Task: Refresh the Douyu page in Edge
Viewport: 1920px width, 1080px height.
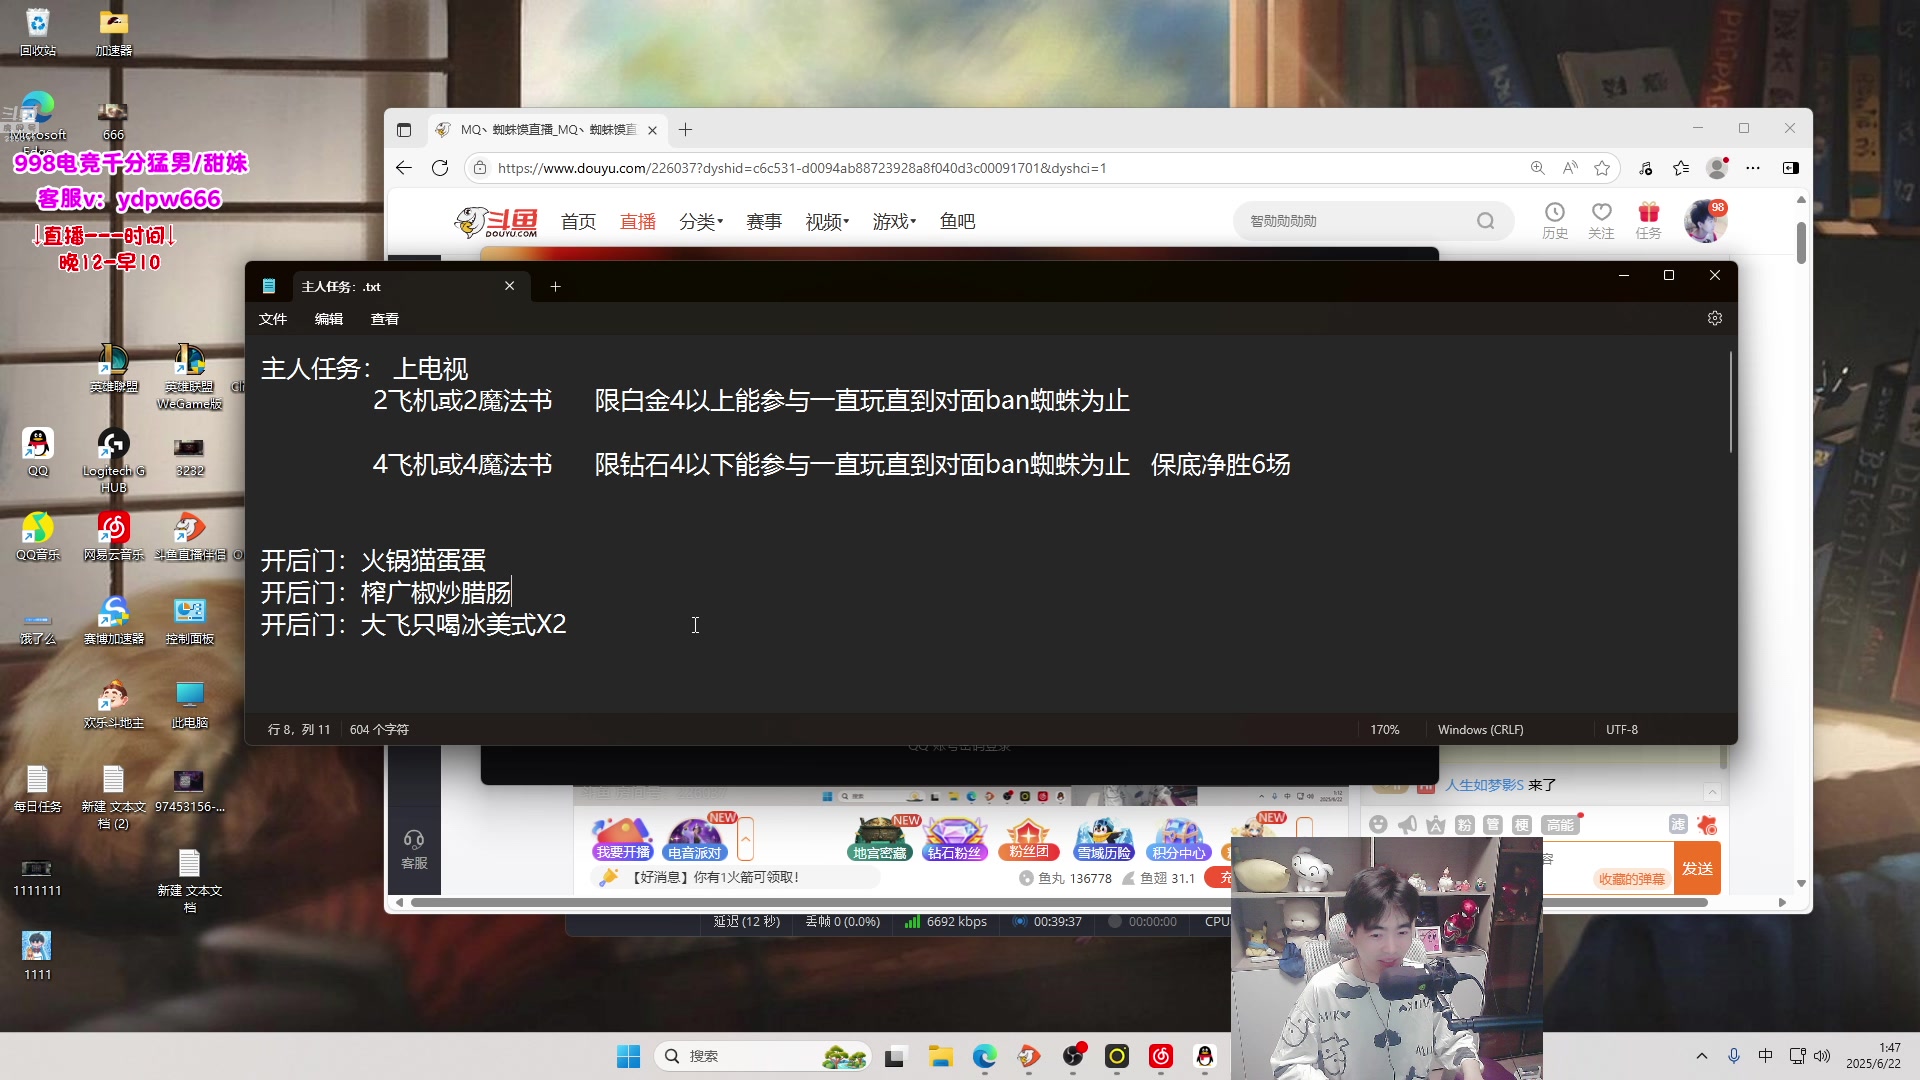Action: coord(440,168)
